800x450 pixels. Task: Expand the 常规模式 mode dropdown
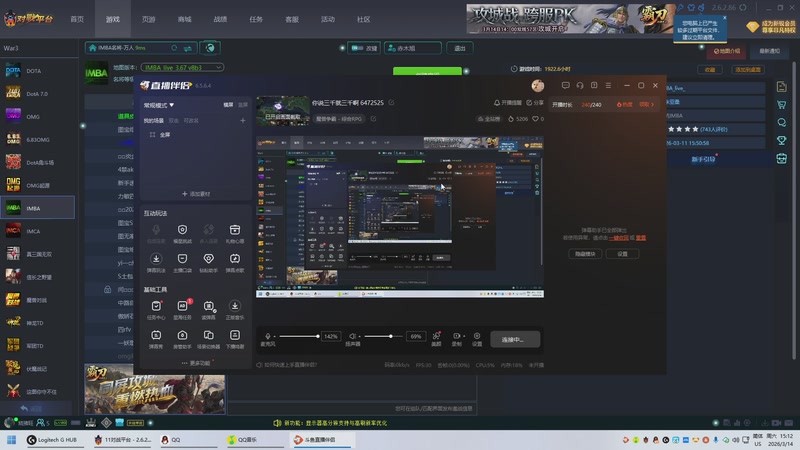click(x=159, y=105)
